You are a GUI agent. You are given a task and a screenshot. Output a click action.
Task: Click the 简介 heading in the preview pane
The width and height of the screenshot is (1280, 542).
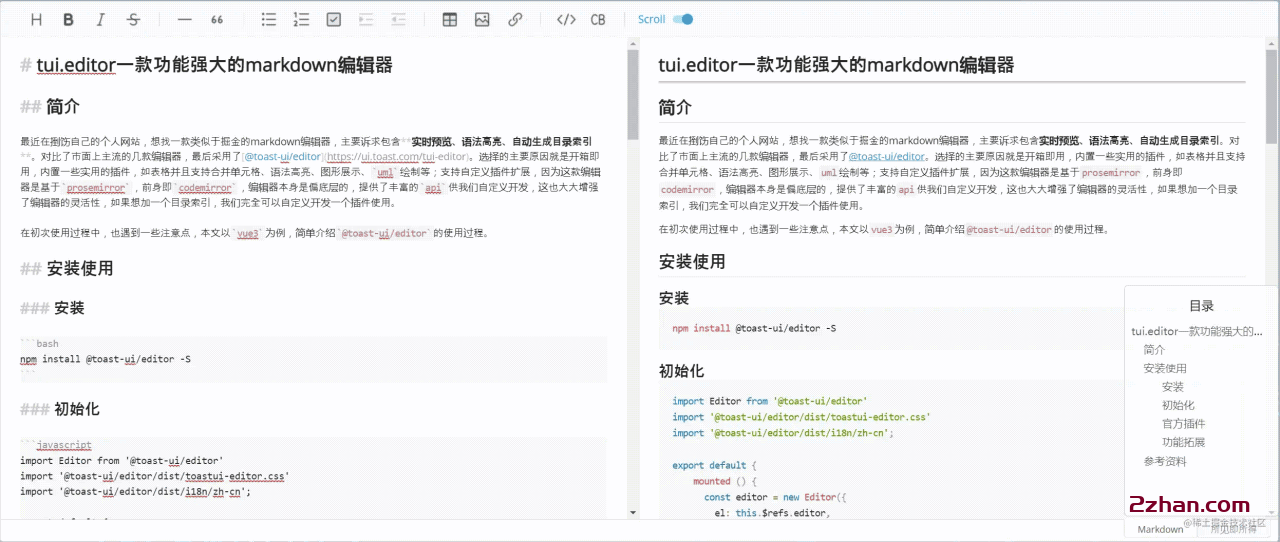(x=675, y=107)
